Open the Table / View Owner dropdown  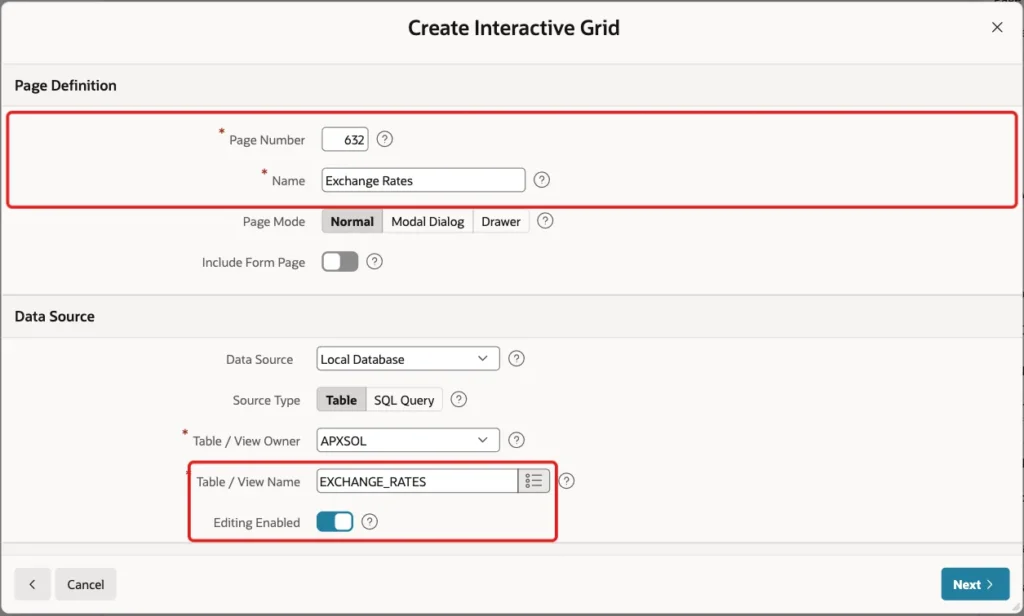(x=408, y=440)
